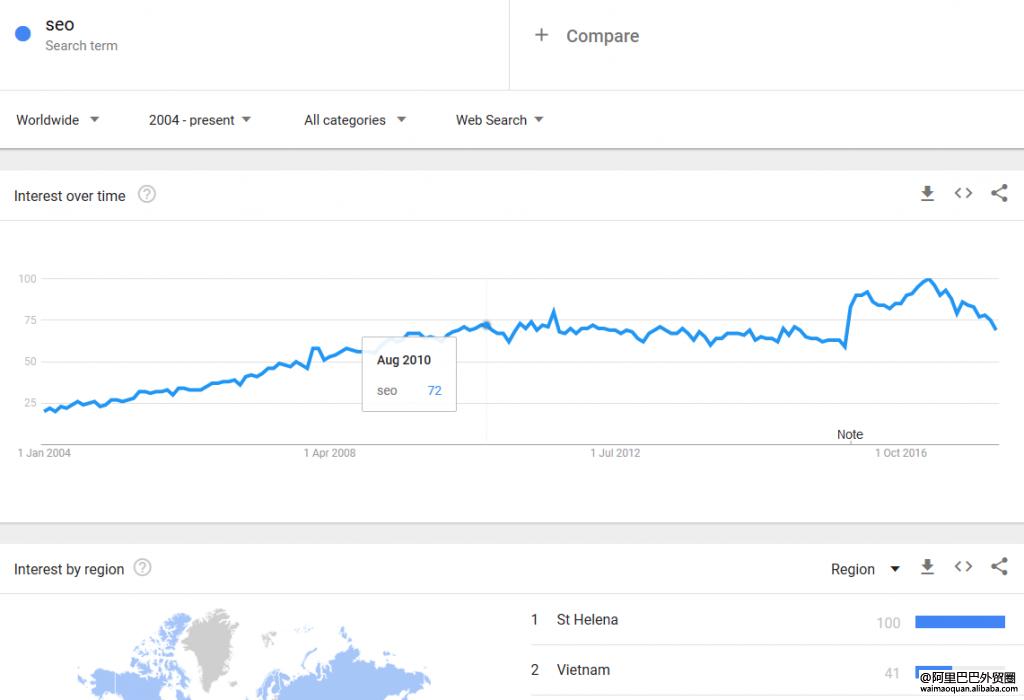The width and height of the screenshot is (1024, 700).
Task: Open embed code for Interest over time
Action: click(x=963, y=194)
